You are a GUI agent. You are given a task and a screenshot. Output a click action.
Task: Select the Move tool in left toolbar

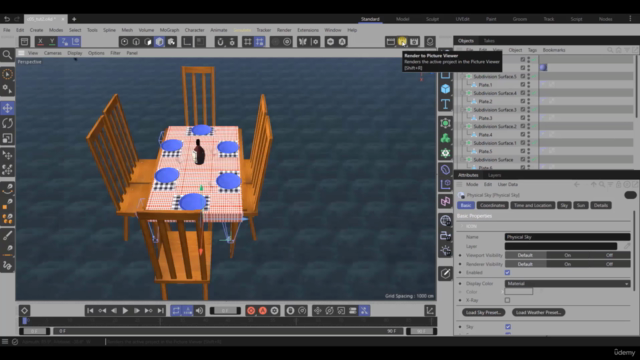7,108
